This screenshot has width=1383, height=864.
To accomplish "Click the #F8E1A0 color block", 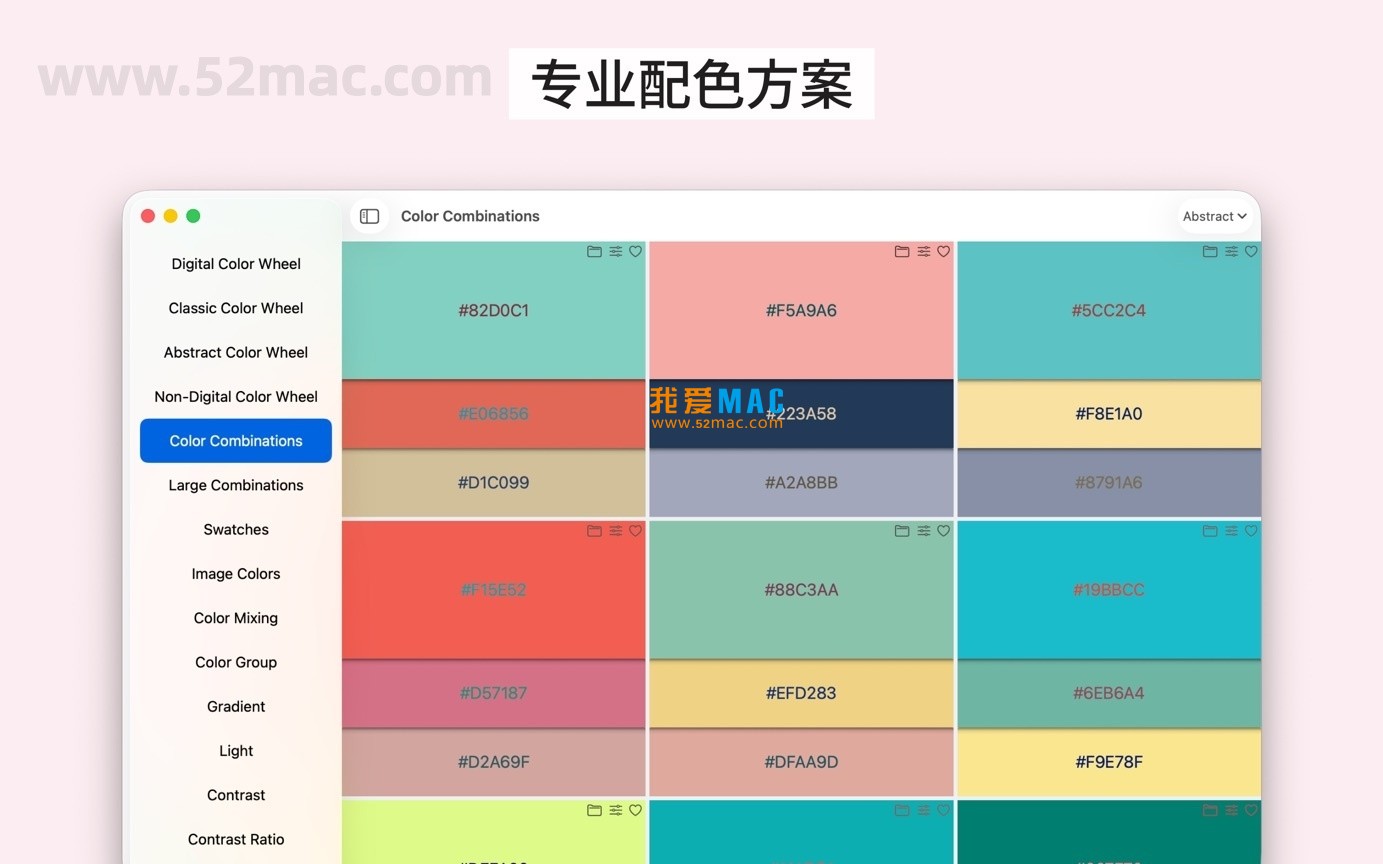I will 1109,413.
